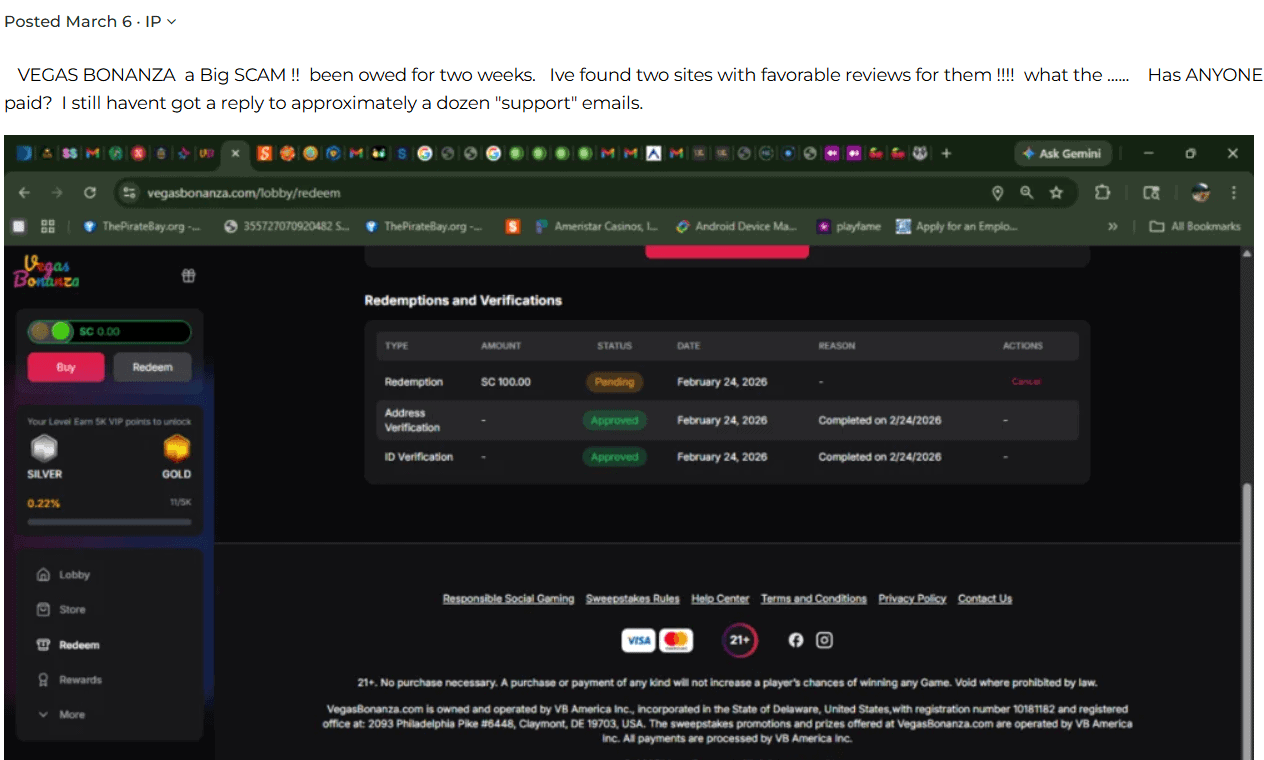Click the gift box icon beside the logo
This screenshot has width=1264, height=760.
click(x=188, y=275)
